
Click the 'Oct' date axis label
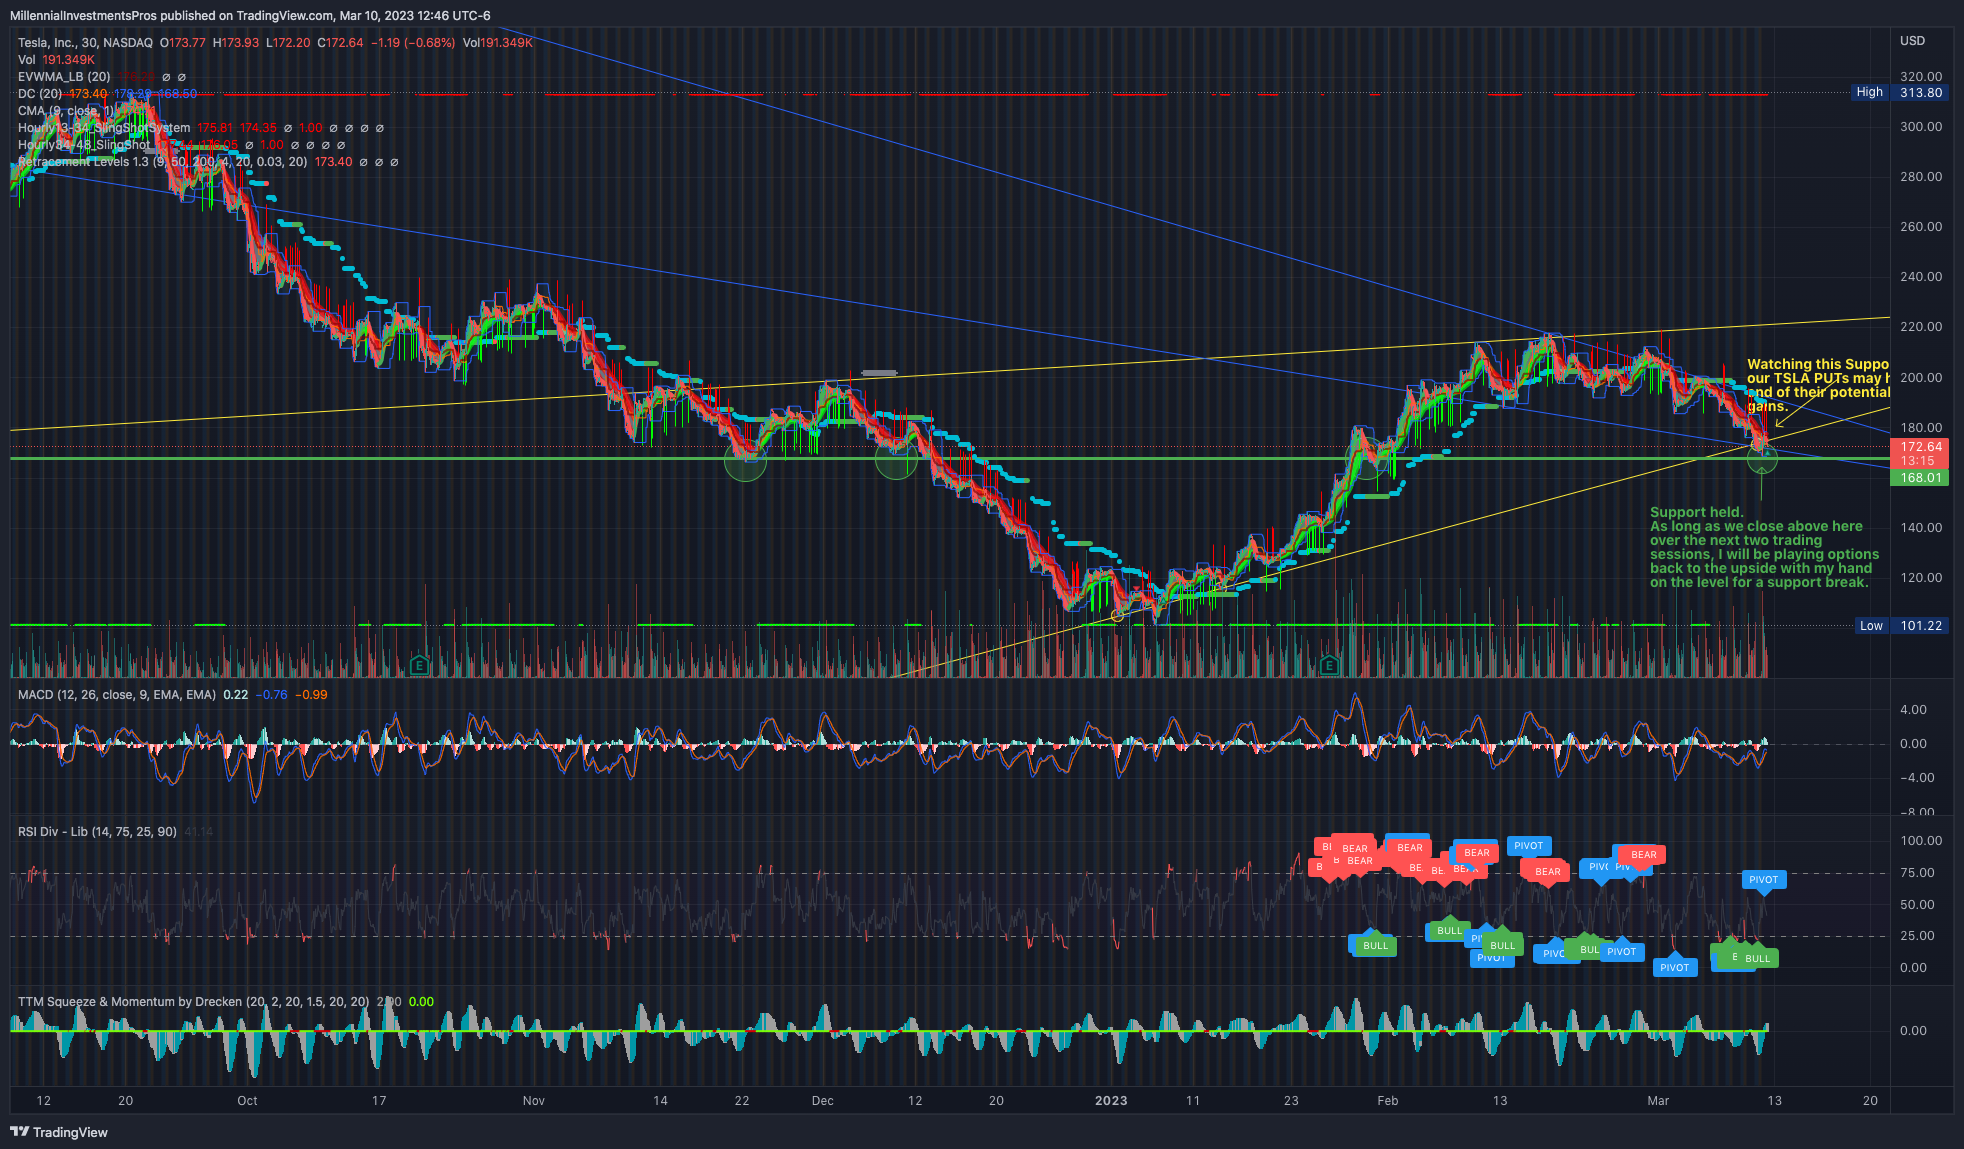pos(247,1101)
